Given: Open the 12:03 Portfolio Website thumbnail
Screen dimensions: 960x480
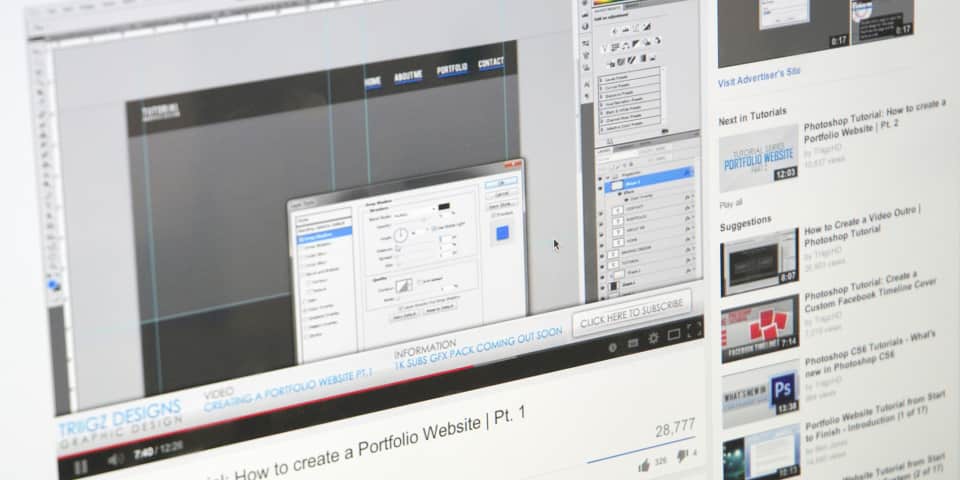Looking at the screenshot, I should [759, 159].
